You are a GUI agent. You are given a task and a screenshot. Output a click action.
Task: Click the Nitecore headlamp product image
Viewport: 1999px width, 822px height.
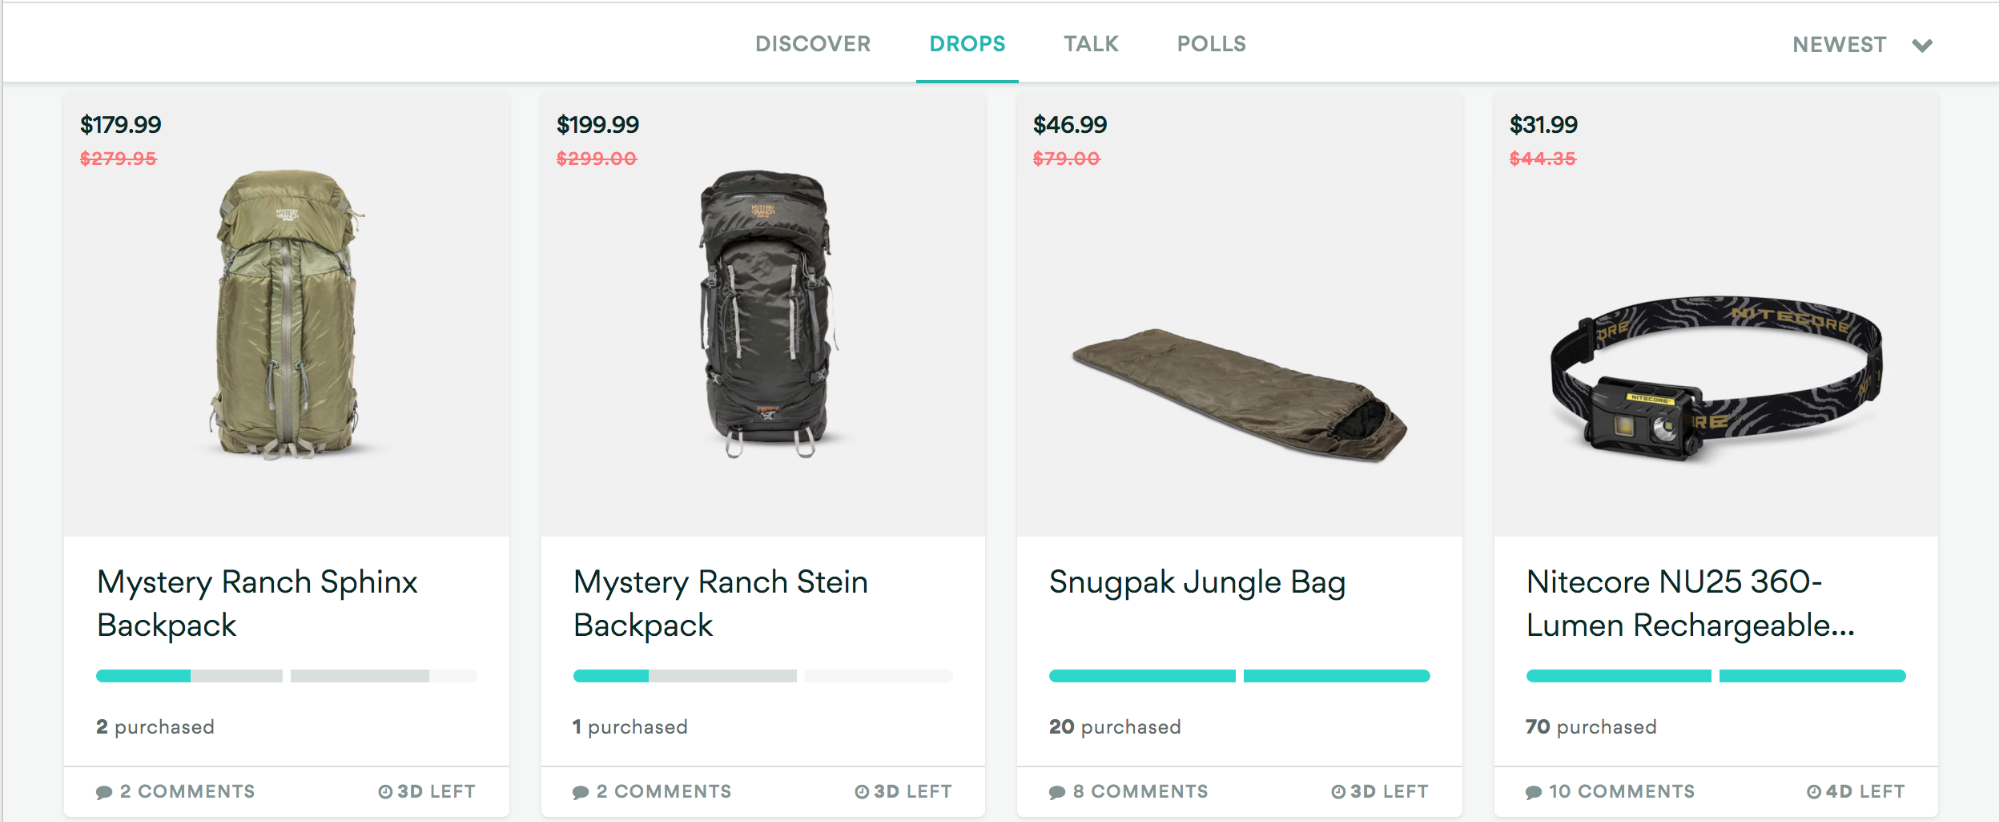tap(1715, 377)
